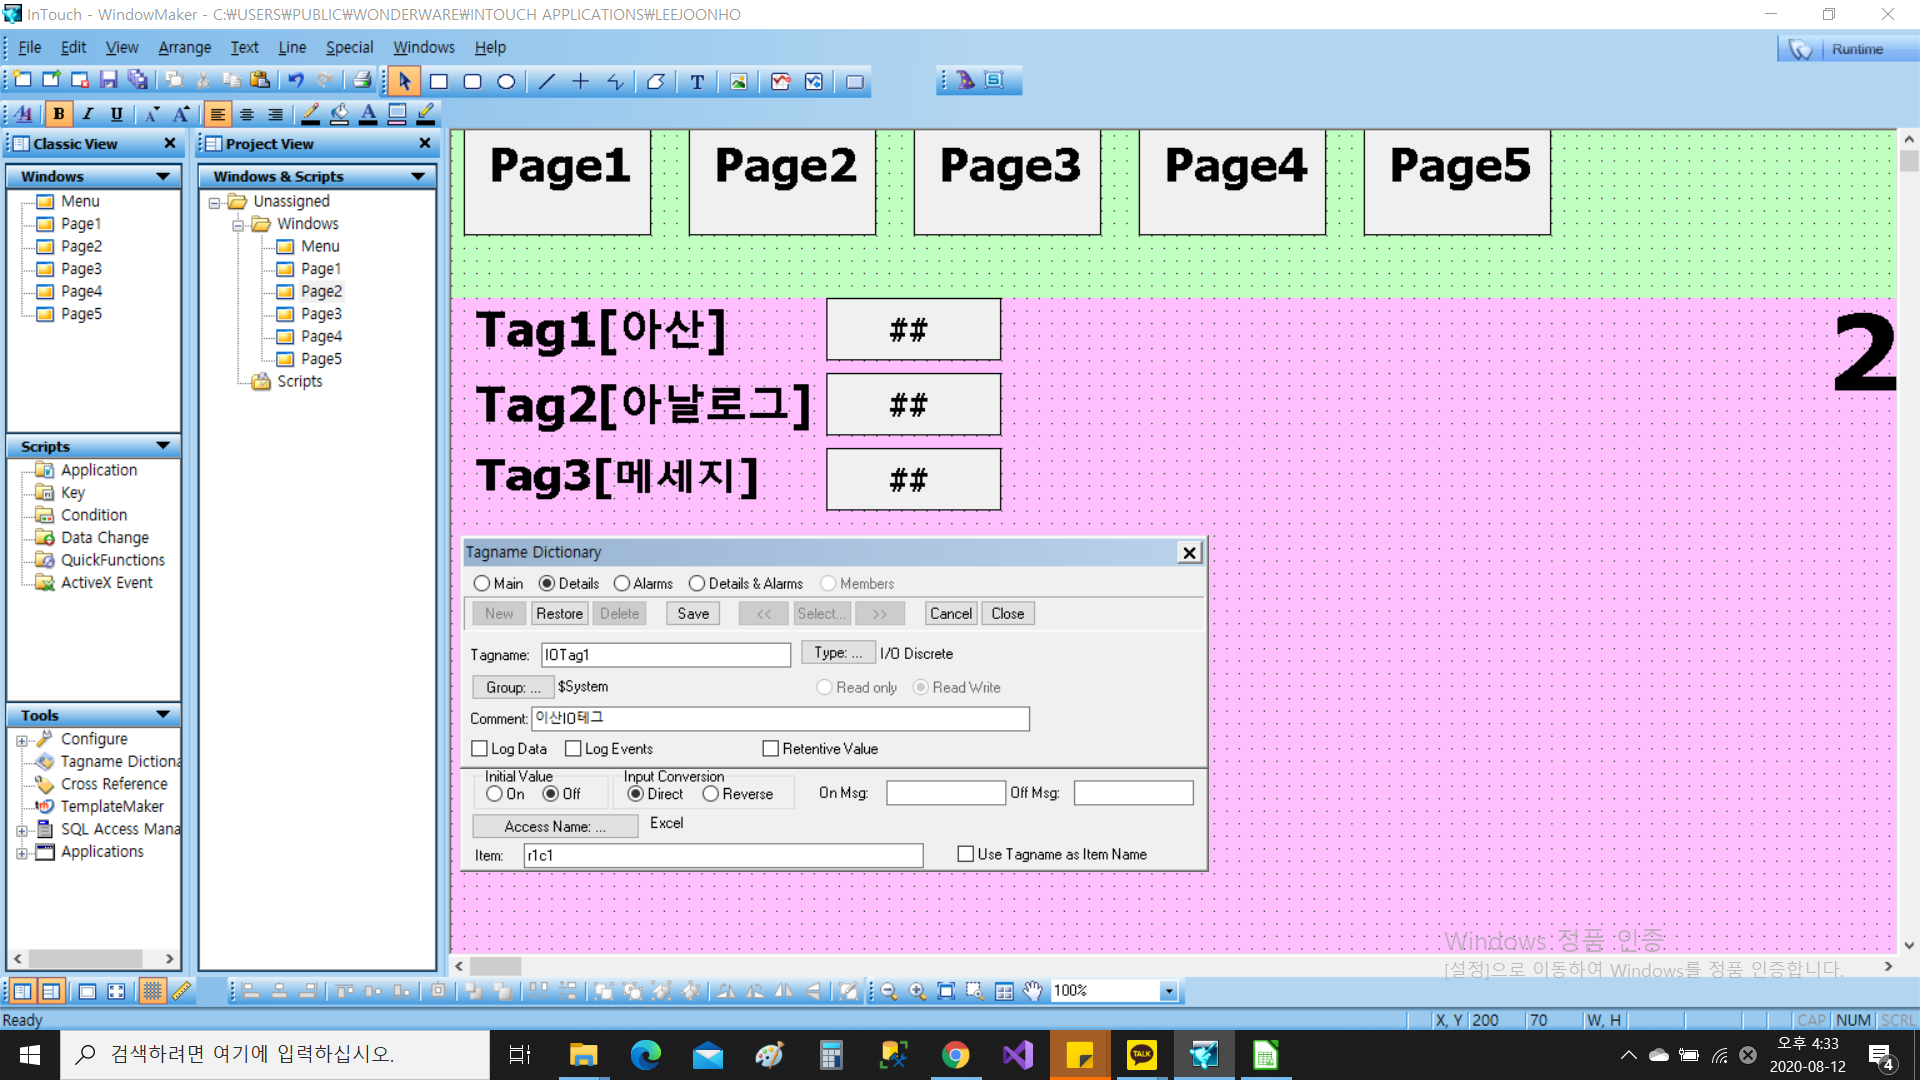1920x1080 pixels.
Task: Select the Rectangle drawing tool
Action: point(438,82)
